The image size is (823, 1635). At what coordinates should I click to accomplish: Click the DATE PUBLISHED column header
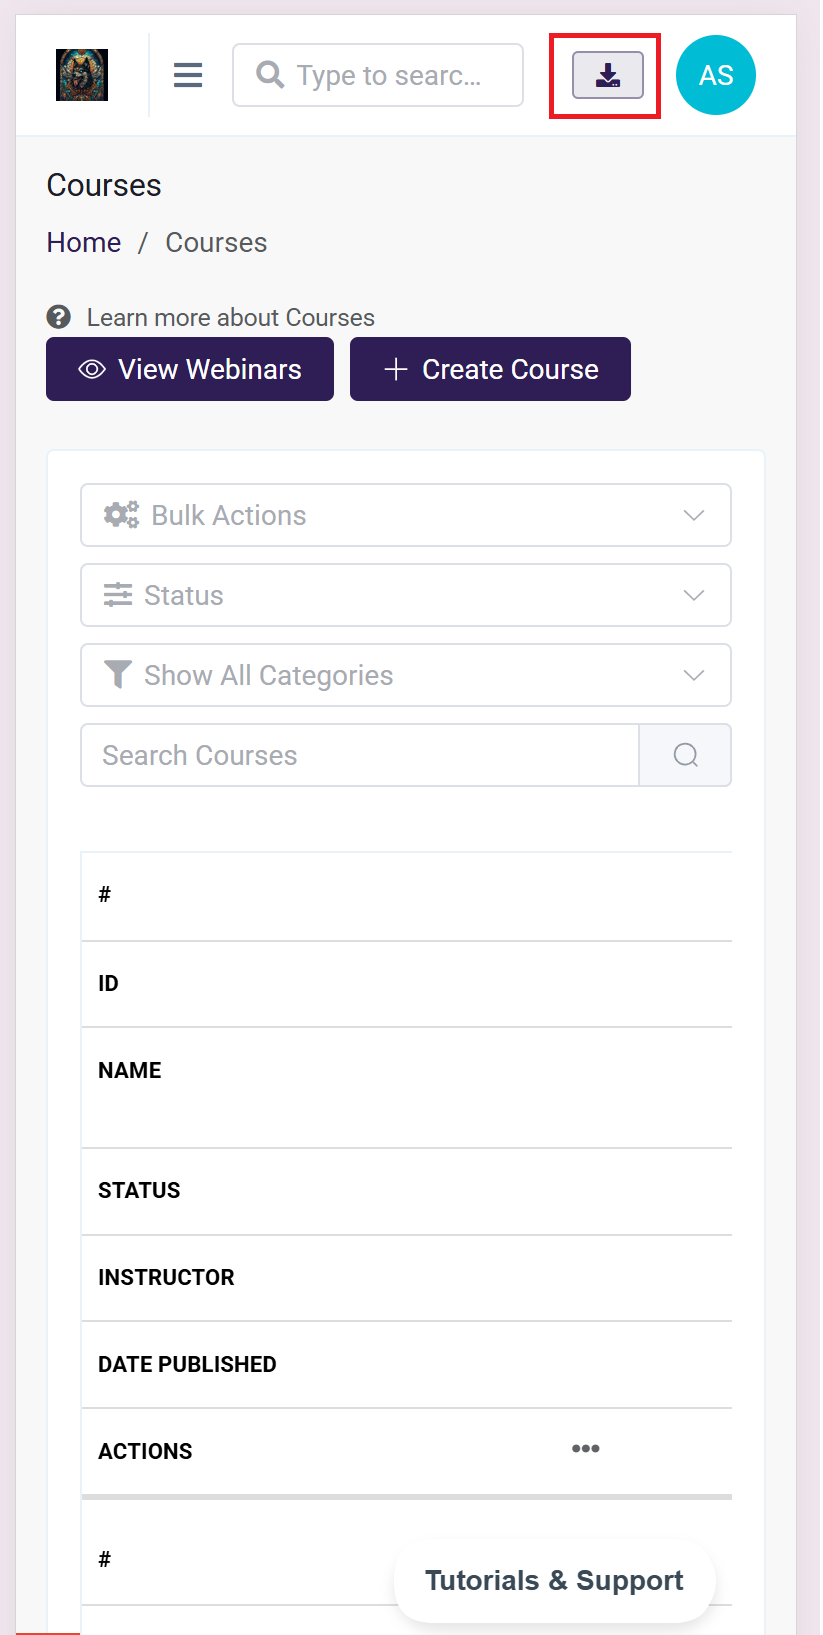(x=187, y=1365)
